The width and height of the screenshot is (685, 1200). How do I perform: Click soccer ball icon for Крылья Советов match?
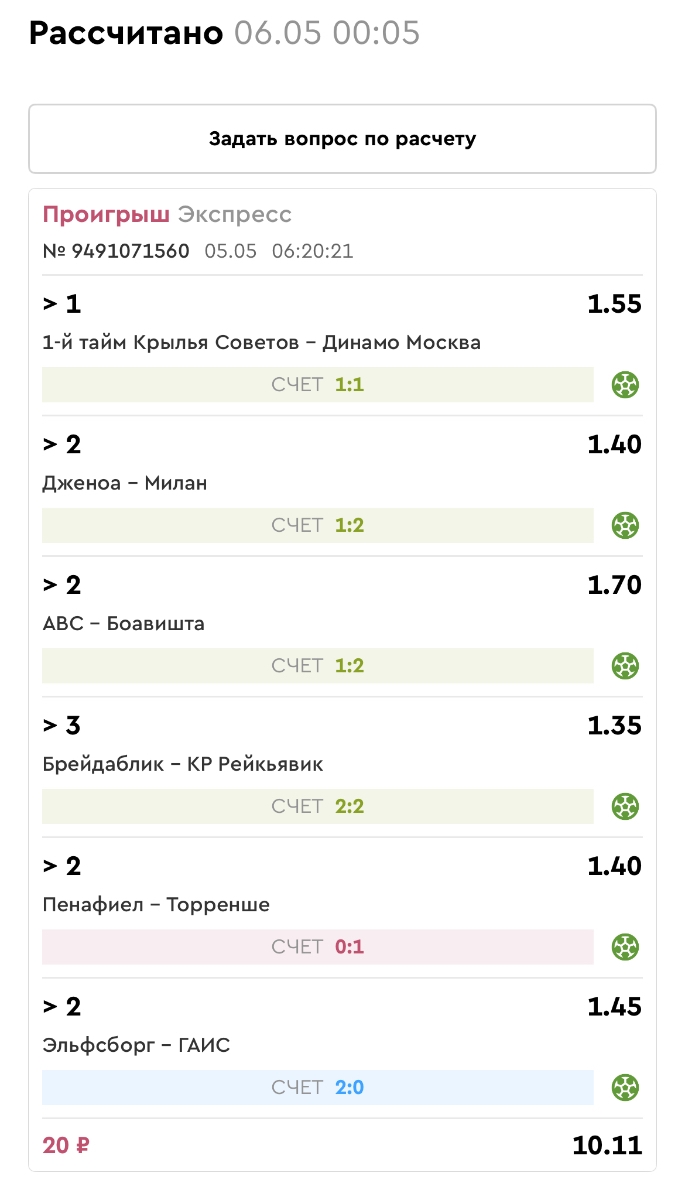(625, 384)
